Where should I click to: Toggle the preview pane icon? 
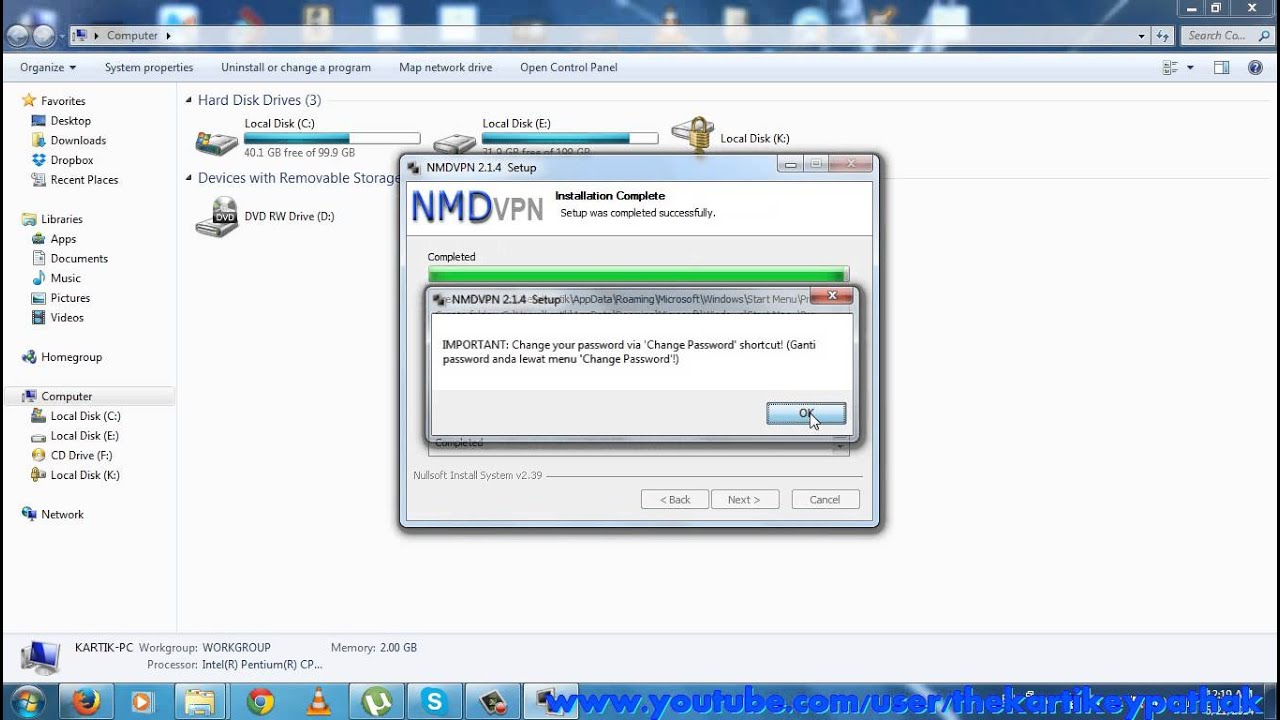click(x=1221, y=67)
